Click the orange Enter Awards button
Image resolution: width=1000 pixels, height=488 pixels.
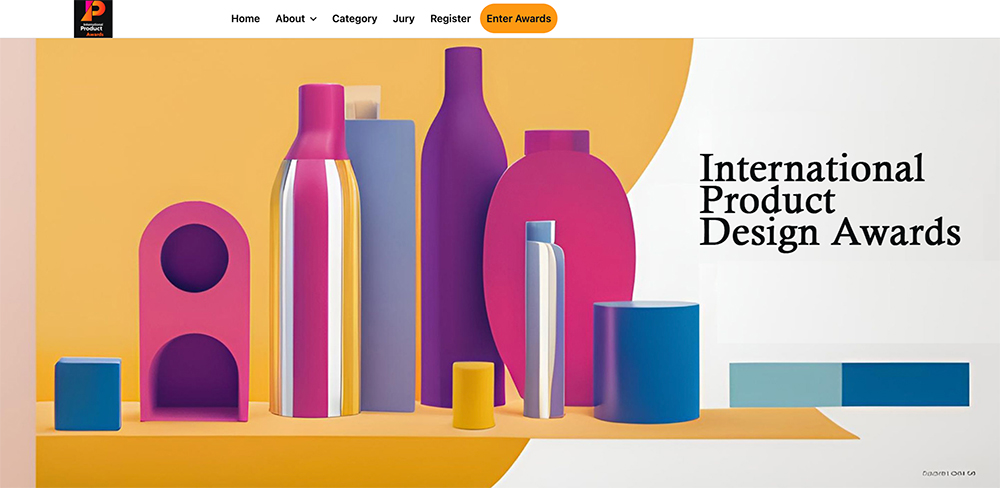518,18
